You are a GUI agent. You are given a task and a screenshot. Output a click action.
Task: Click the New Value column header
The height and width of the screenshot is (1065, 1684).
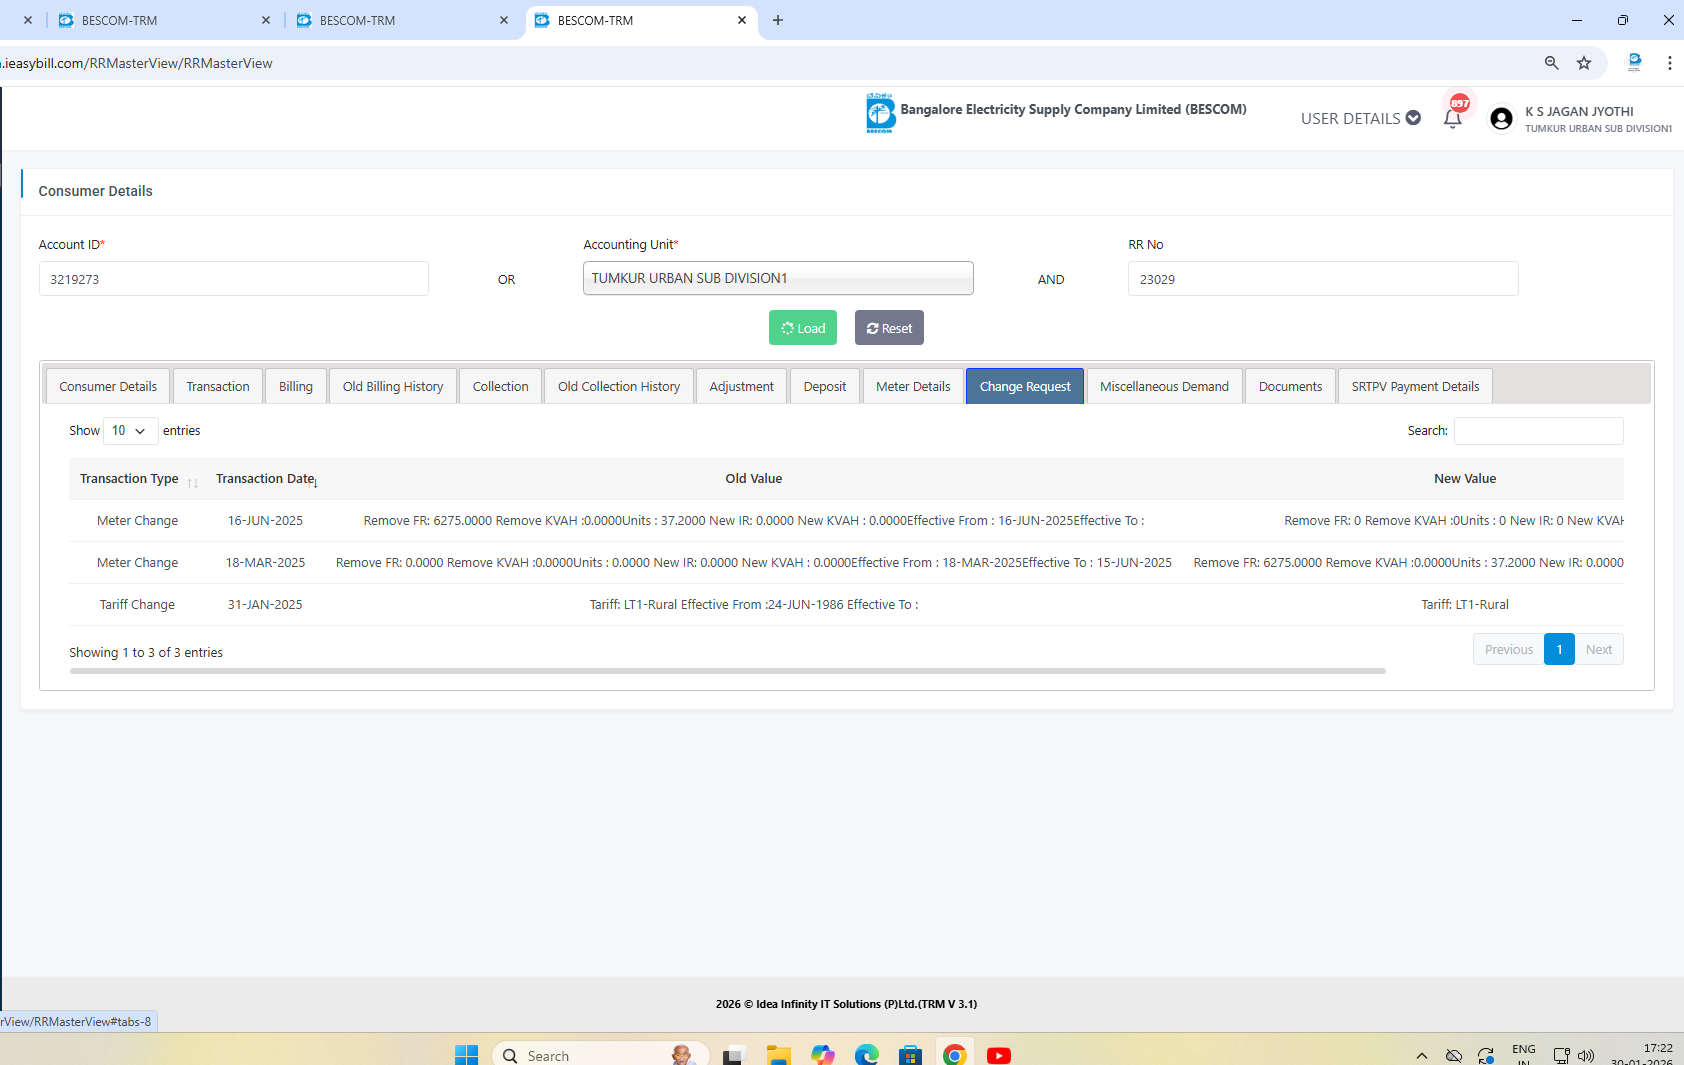(x=1465, y=479)
